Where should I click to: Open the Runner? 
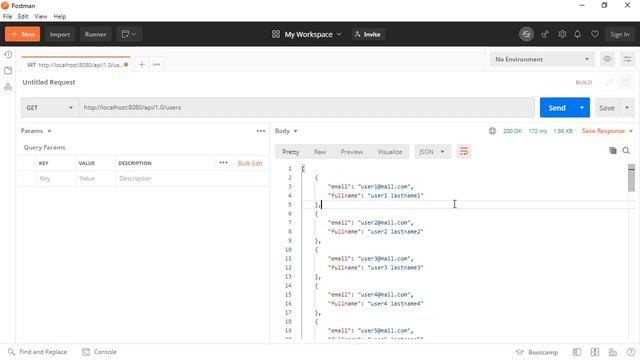[96, 34]
